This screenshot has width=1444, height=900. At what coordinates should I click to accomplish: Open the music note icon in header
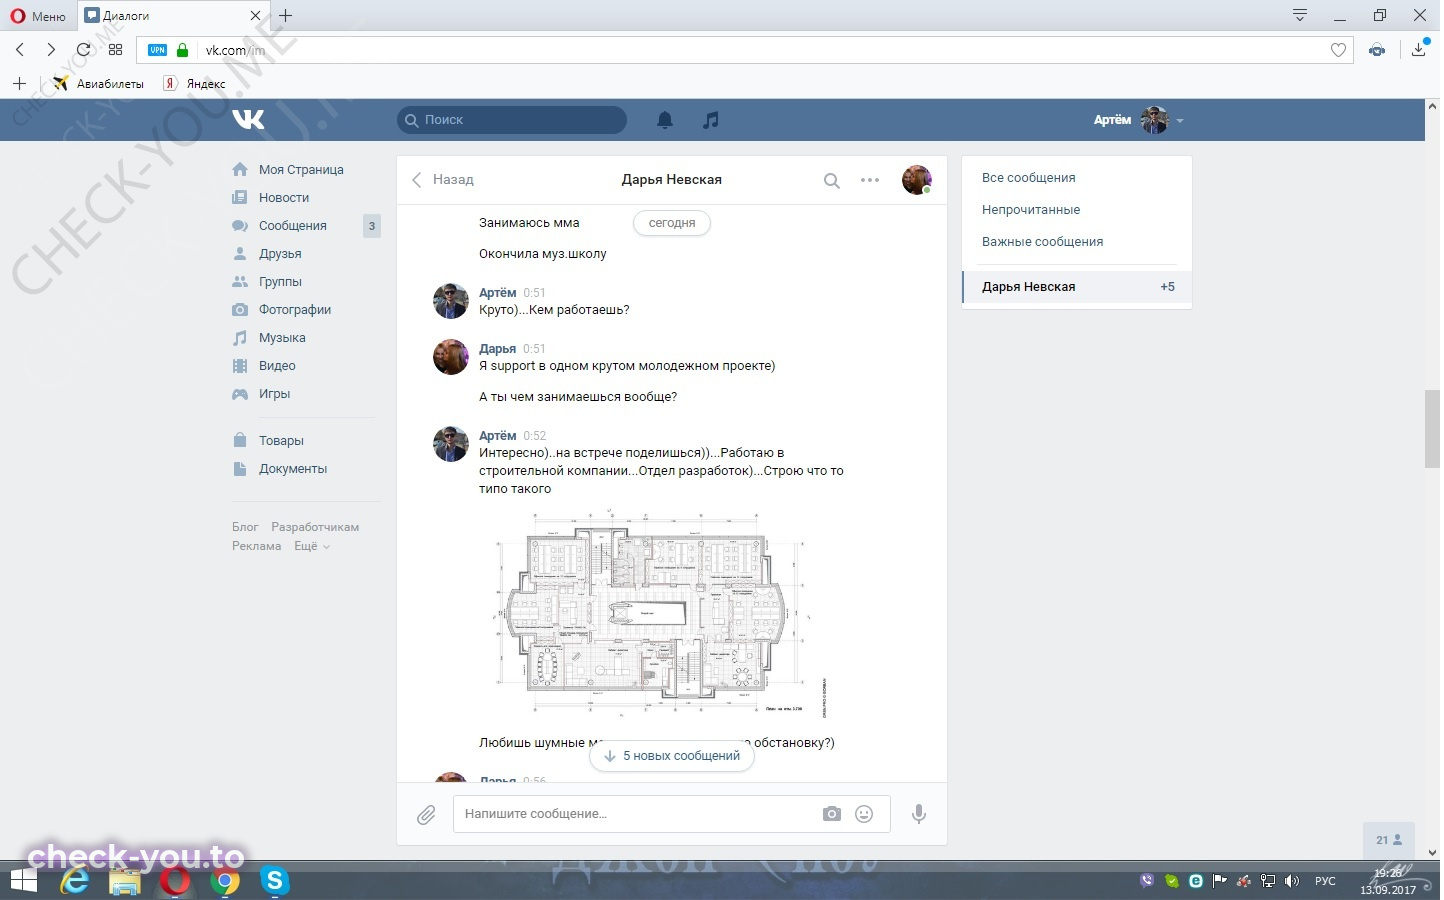tap(710, 120)
